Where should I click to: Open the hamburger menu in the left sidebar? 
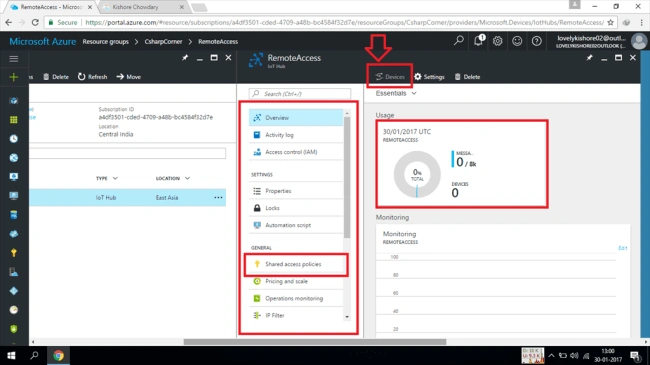14,58
